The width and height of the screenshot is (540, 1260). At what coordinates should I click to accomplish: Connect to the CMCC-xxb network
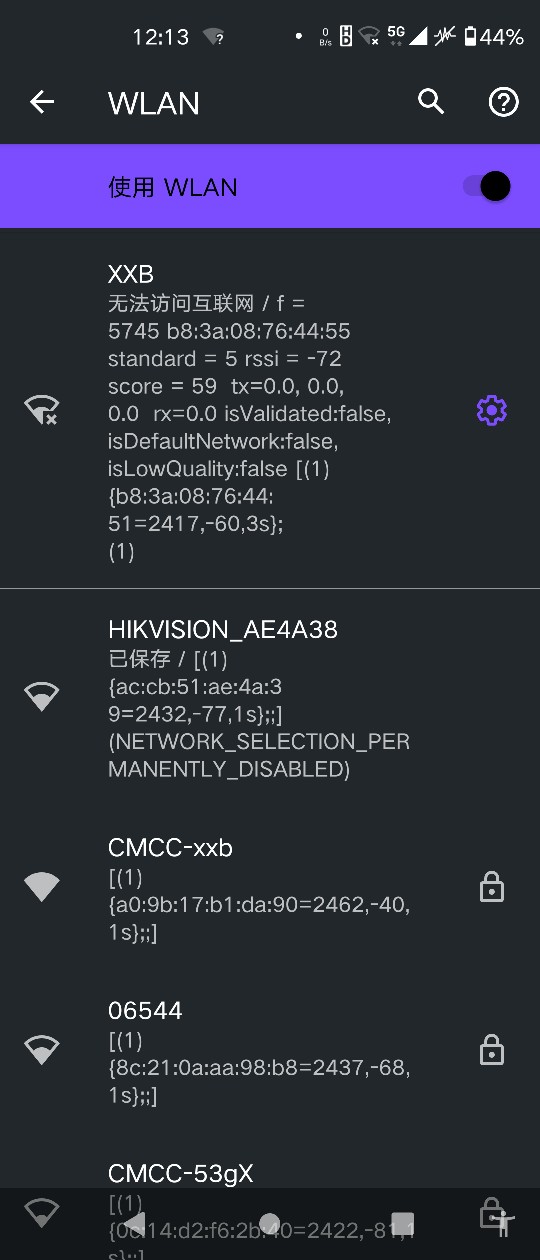pyautogui.click(x=270, y=888)
